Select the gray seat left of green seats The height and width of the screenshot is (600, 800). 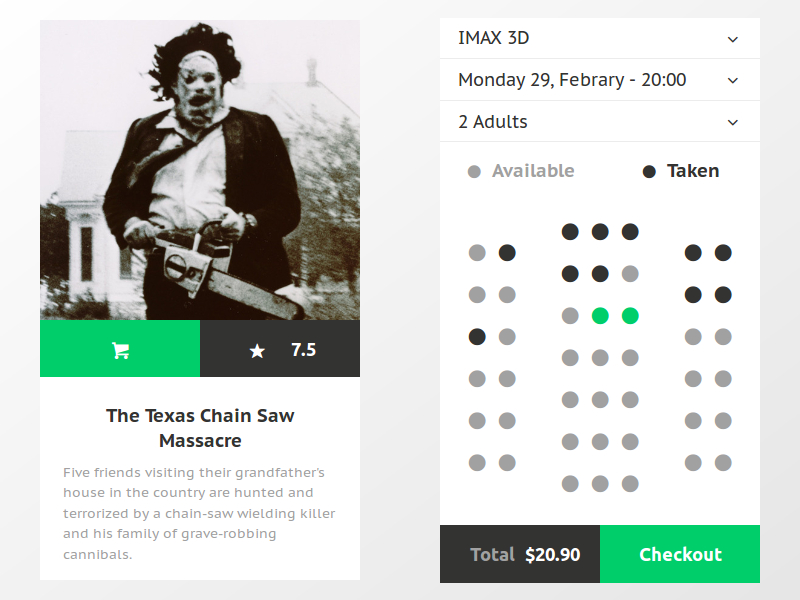pyautogui.click(x=570, y=316)
